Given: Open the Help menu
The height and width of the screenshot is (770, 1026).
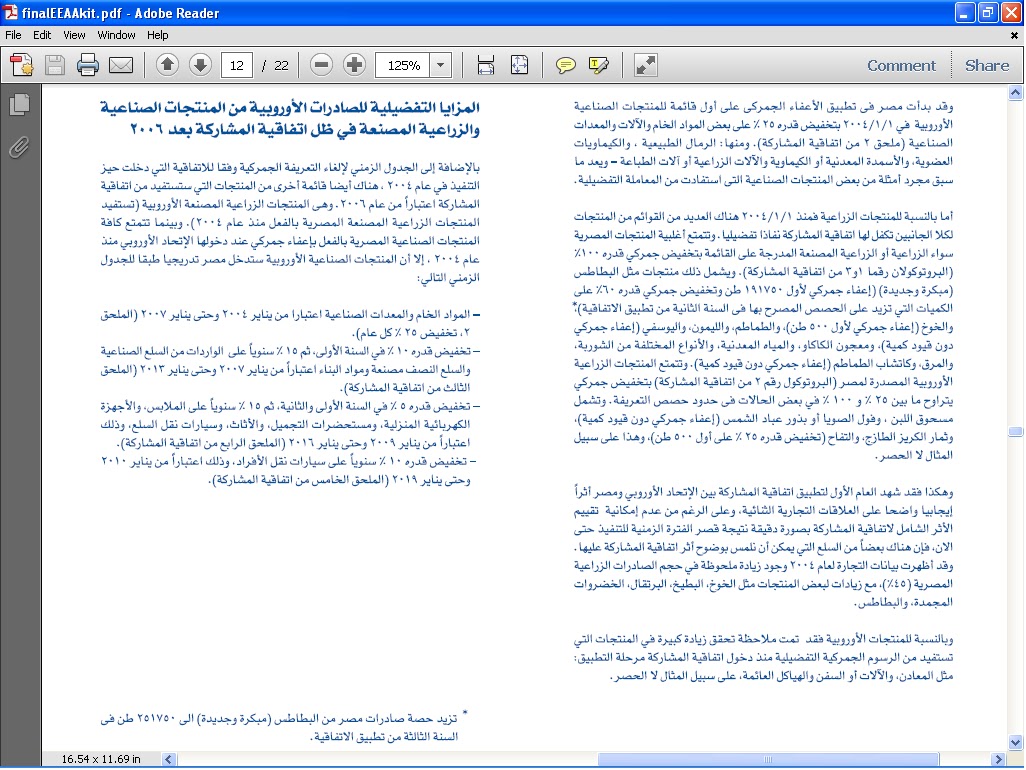Looking at the screenshot, I should tap(157, 35).
